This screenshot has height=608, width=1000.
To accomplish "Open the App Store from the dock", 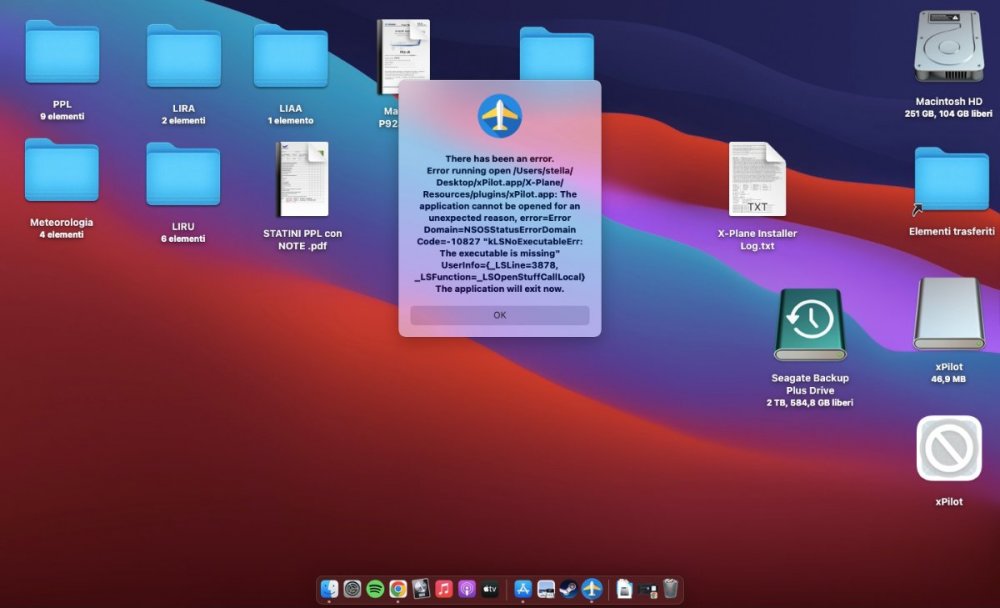I will pyautogui.click(x=524, y=589).
